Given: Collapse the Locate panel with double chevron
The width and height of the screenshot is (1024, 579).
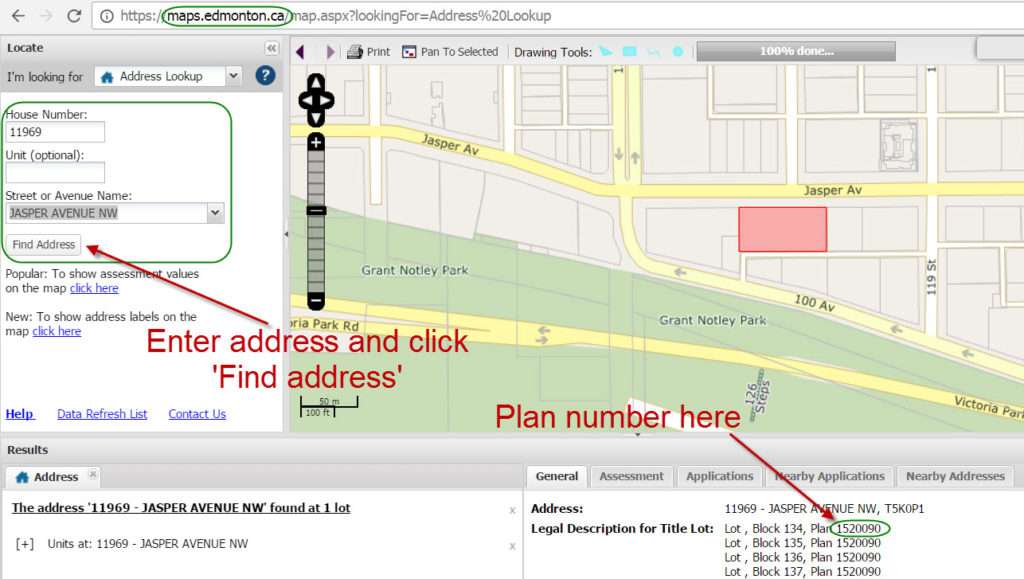Looking at the screenshot, I should click(271, 47).
